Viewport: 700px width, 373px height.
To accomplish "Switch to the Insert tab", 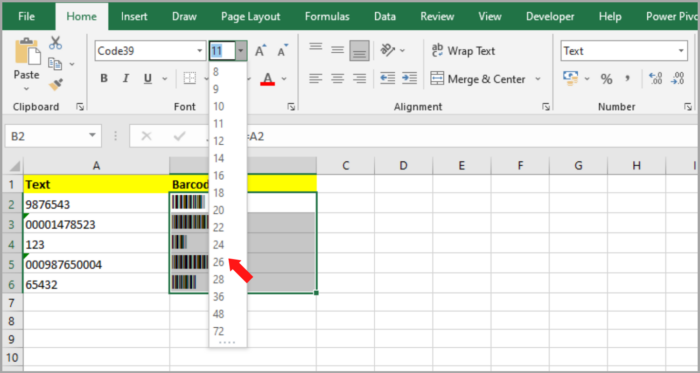I will 134,17.
